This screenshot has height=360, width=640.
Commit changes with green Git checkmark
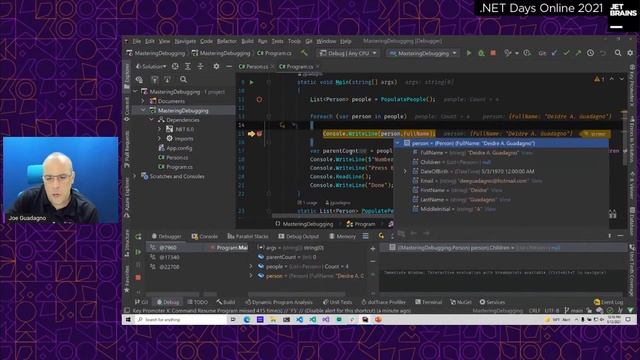(566, 53)
